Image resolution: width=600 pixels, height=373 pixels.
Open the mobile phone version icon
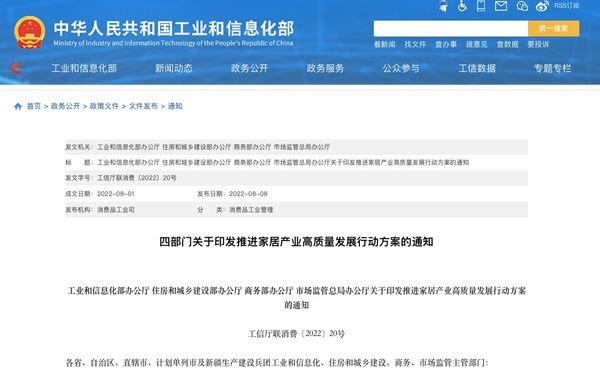click(481, 6)
